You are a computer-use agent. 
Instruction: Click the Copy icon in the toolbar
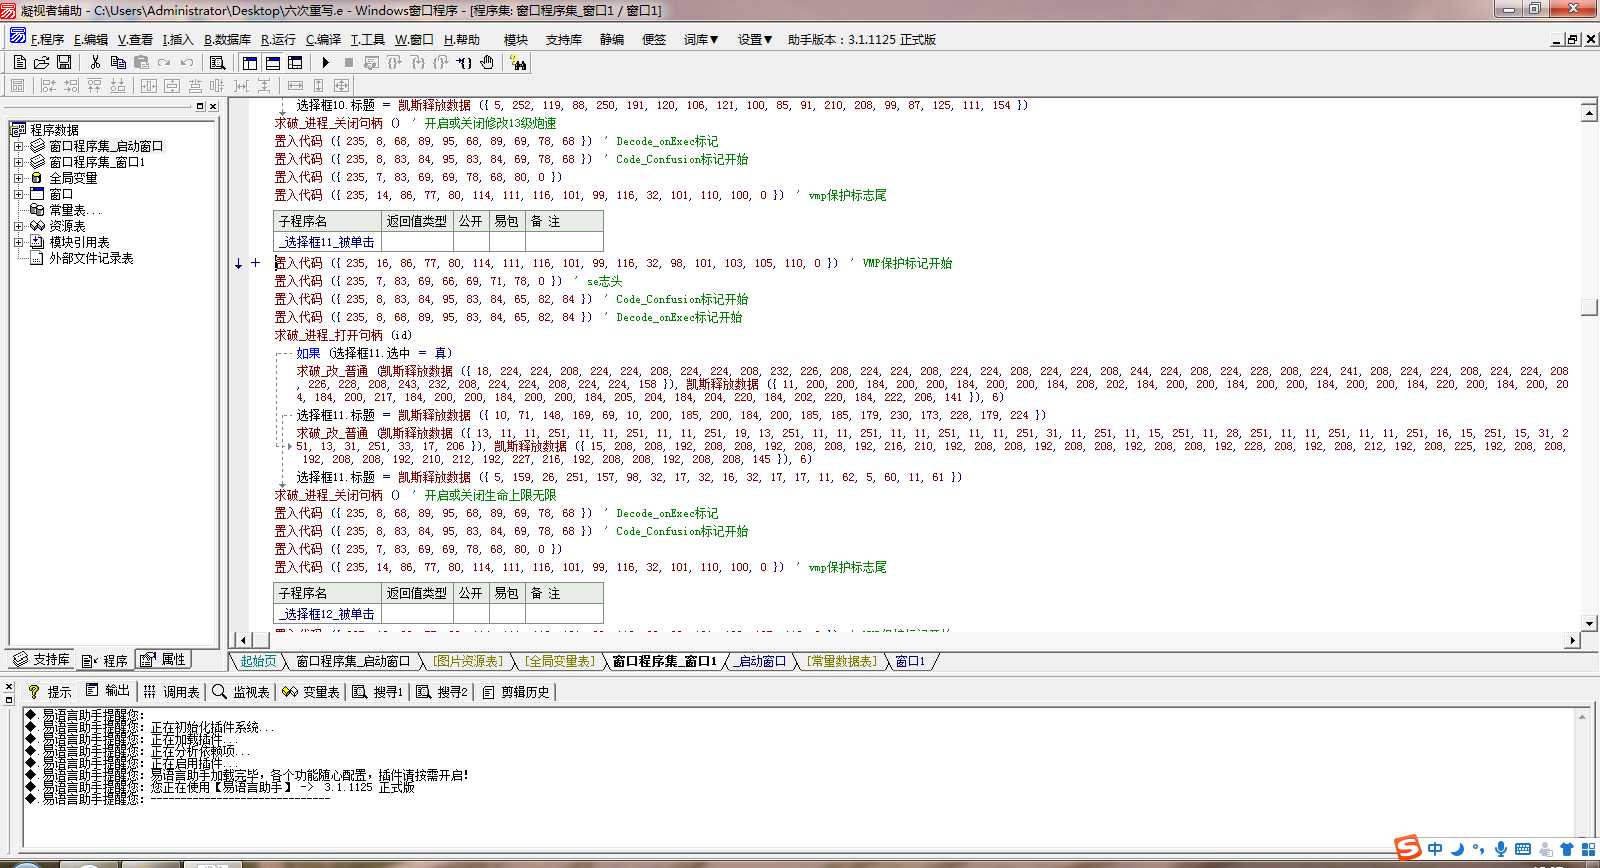118,62
